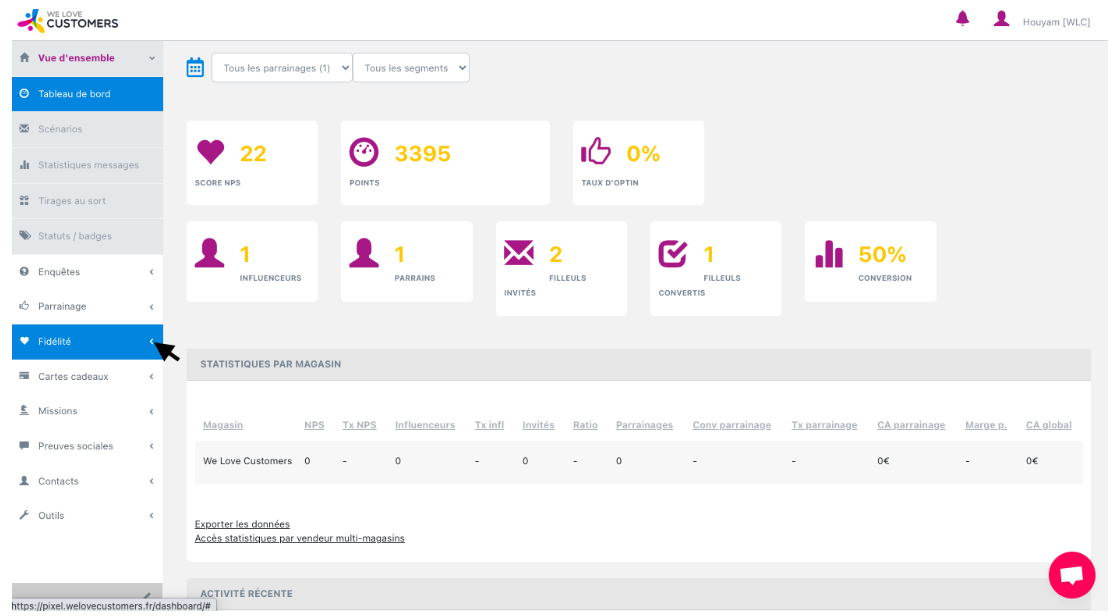Go to Statistiques messages

(x=88, y=165)
